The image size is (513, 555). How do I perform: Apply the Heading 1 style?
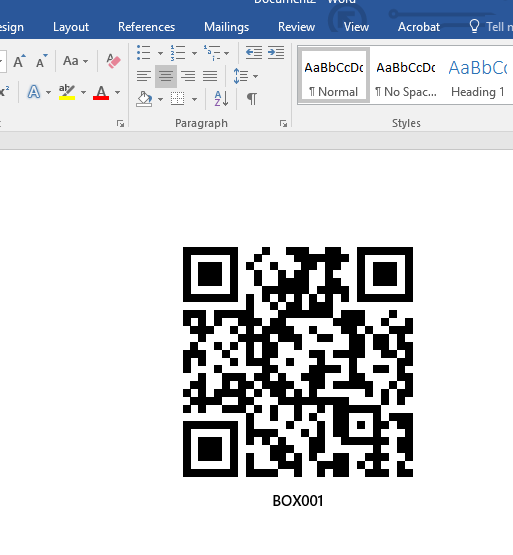(478, 75)
